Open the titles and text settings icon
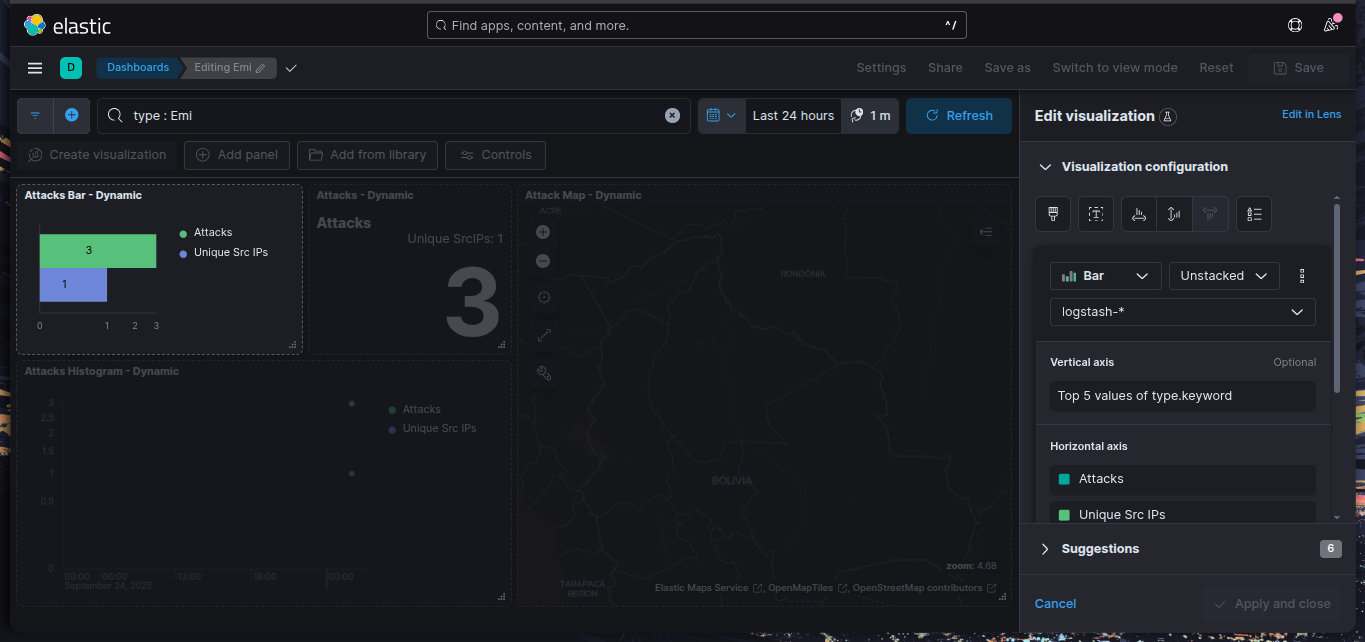Viewport: 1365px width, 642px height. [1096, 213]
